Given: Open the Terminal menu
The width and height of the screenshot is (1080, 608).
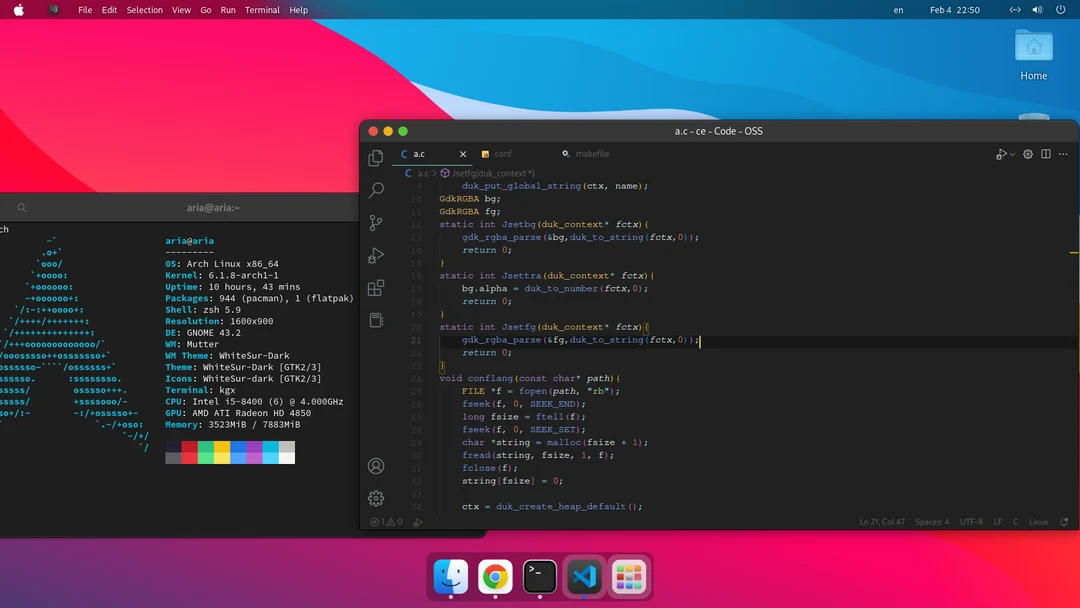Looking at the screenshot, I should tap(261, 10).
